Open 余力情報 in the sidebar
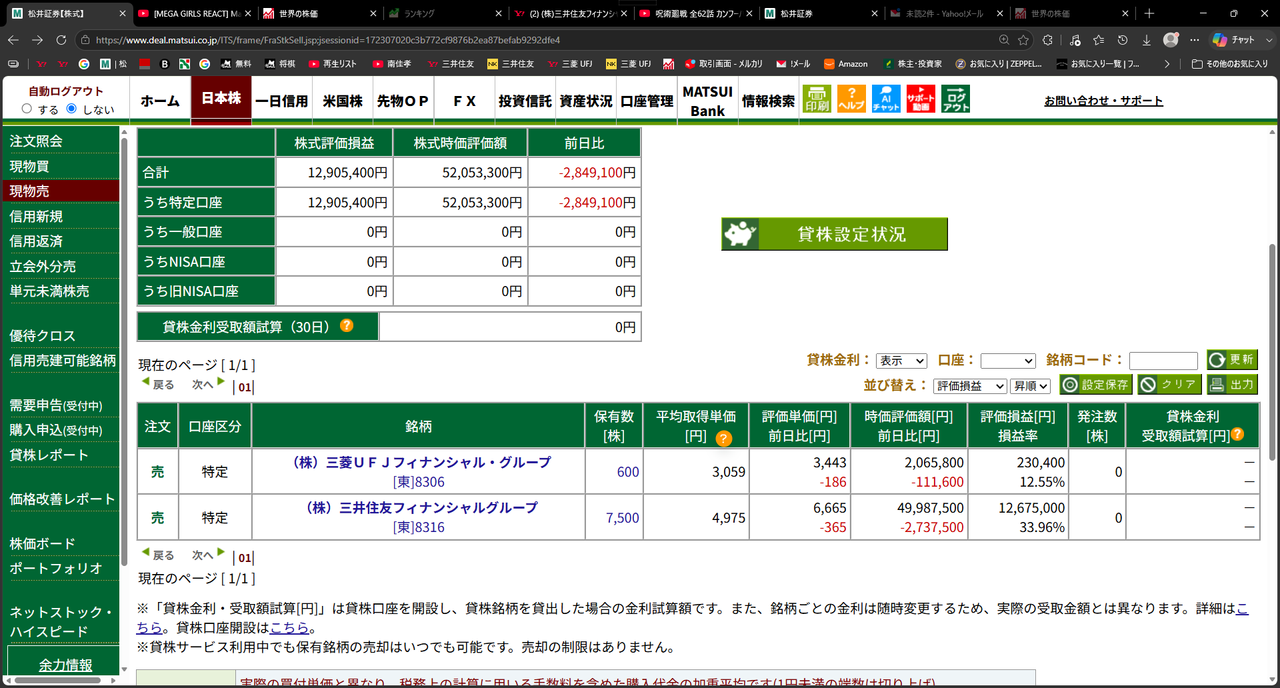1280x688 pixels. [x=66, y=665]
